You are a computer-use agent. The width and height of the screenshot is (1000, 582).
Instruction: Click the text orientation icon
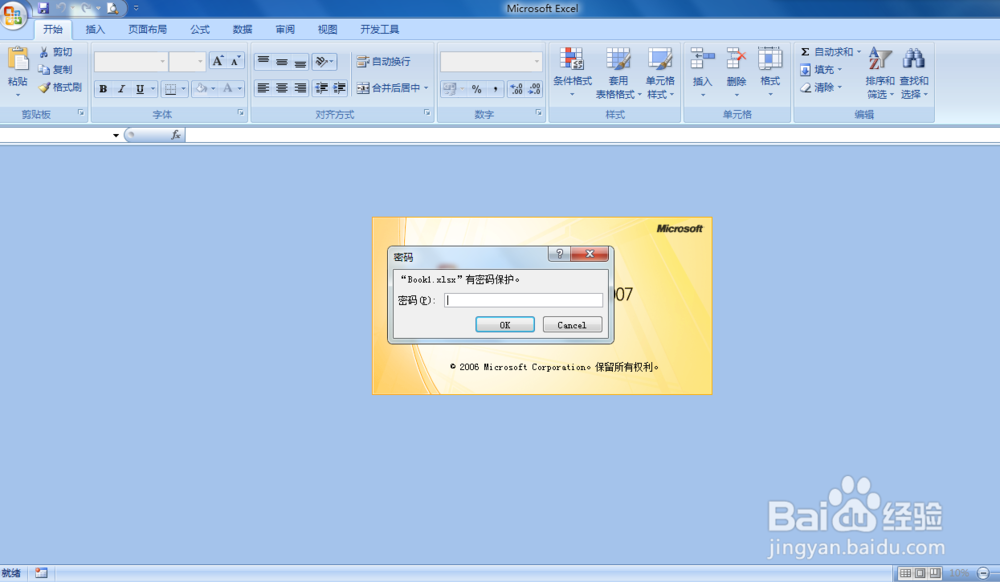coord(321,61)
